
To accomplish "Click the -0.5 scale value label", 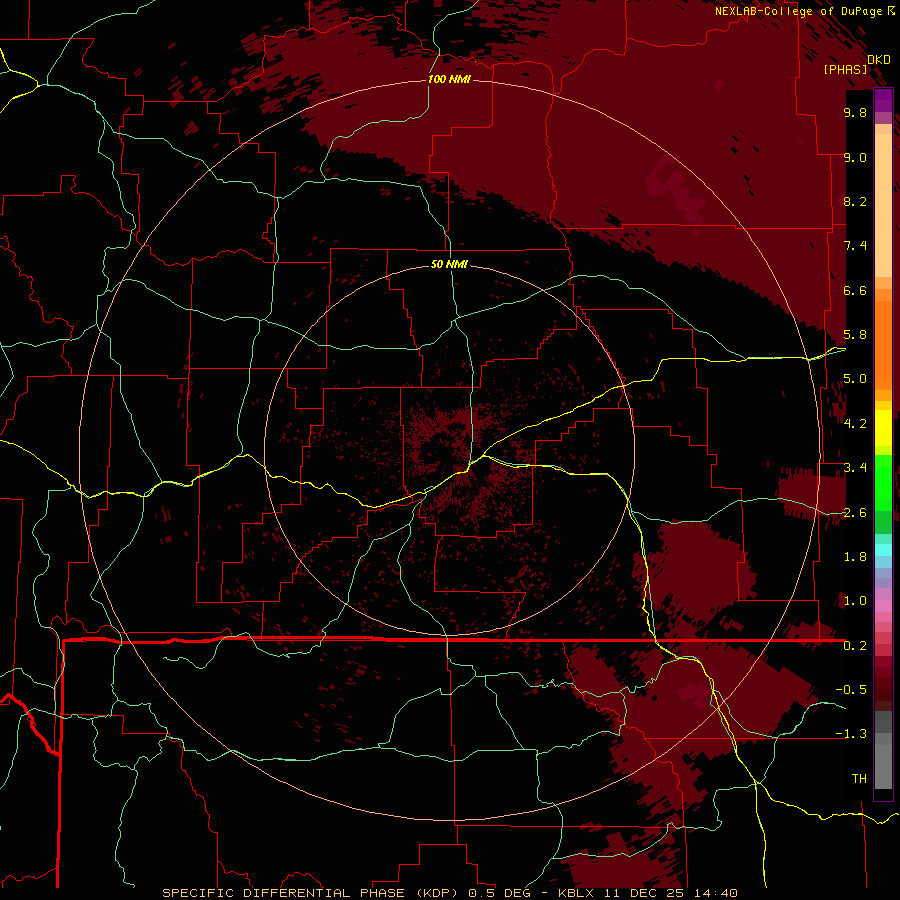I will (851, 690).
